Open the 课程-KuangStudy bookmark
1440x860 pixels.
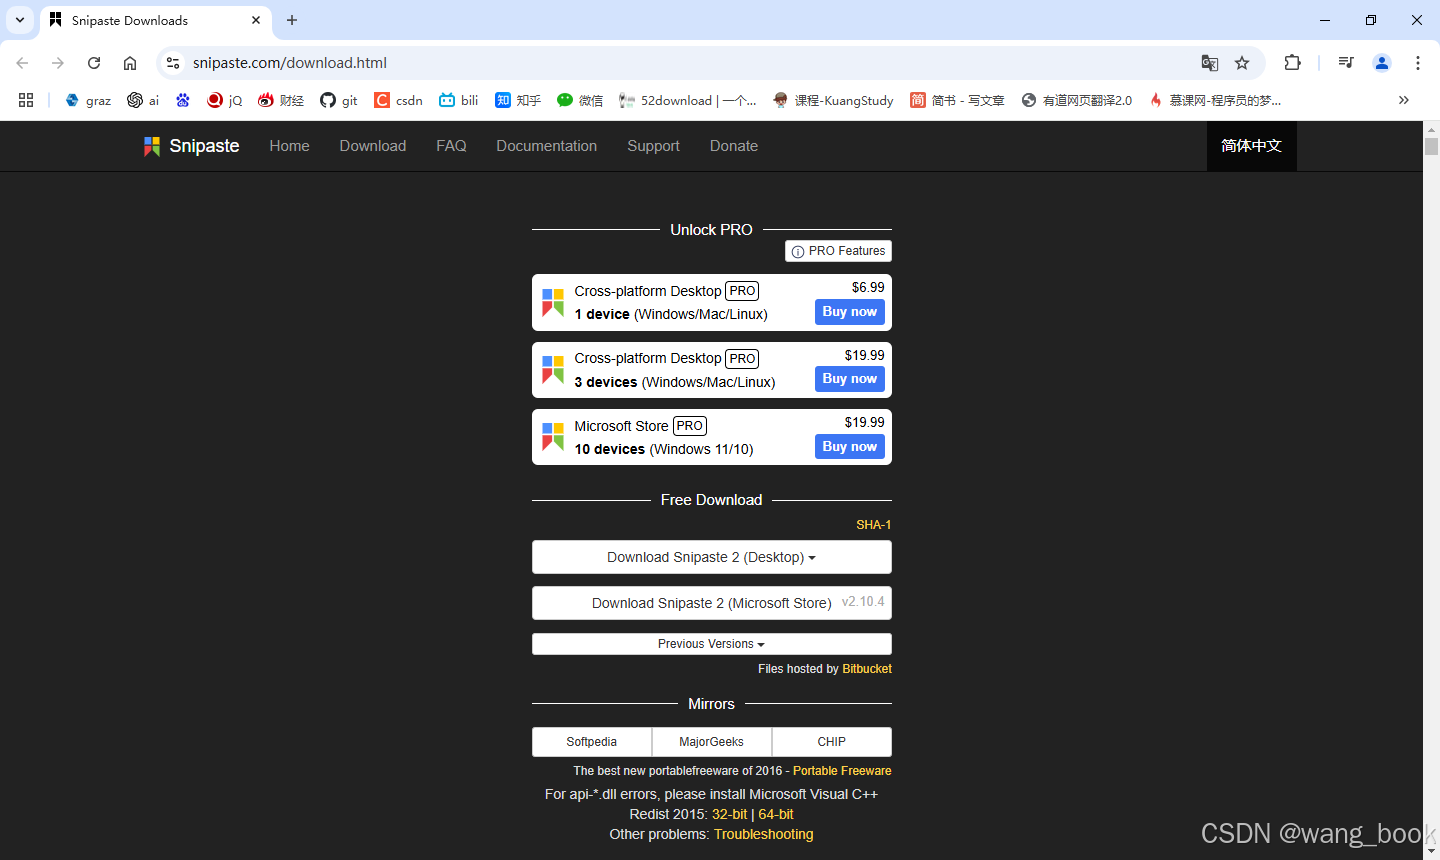tap(833, 100)
